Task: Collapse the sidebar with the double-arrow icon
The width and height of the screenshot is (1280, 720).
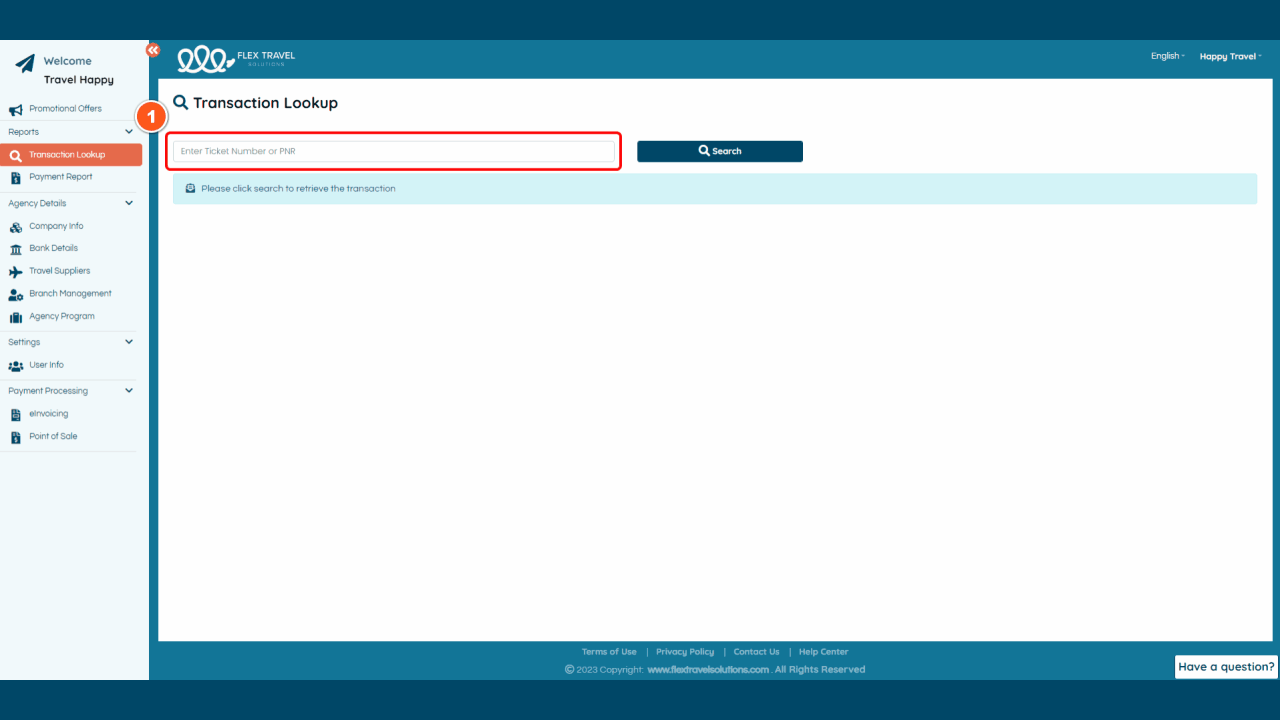Action: coord(153,50)
